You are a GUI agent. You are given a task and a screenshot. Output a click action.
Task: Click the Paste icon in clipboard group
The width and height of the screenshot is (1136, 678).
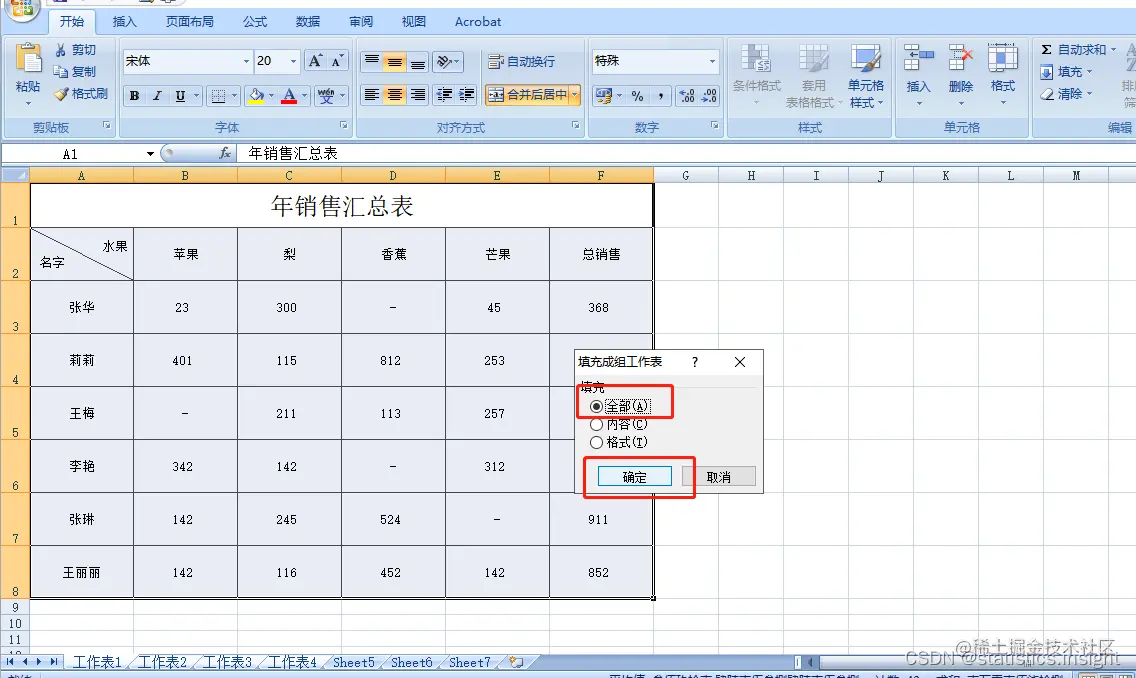click(28, 59)
